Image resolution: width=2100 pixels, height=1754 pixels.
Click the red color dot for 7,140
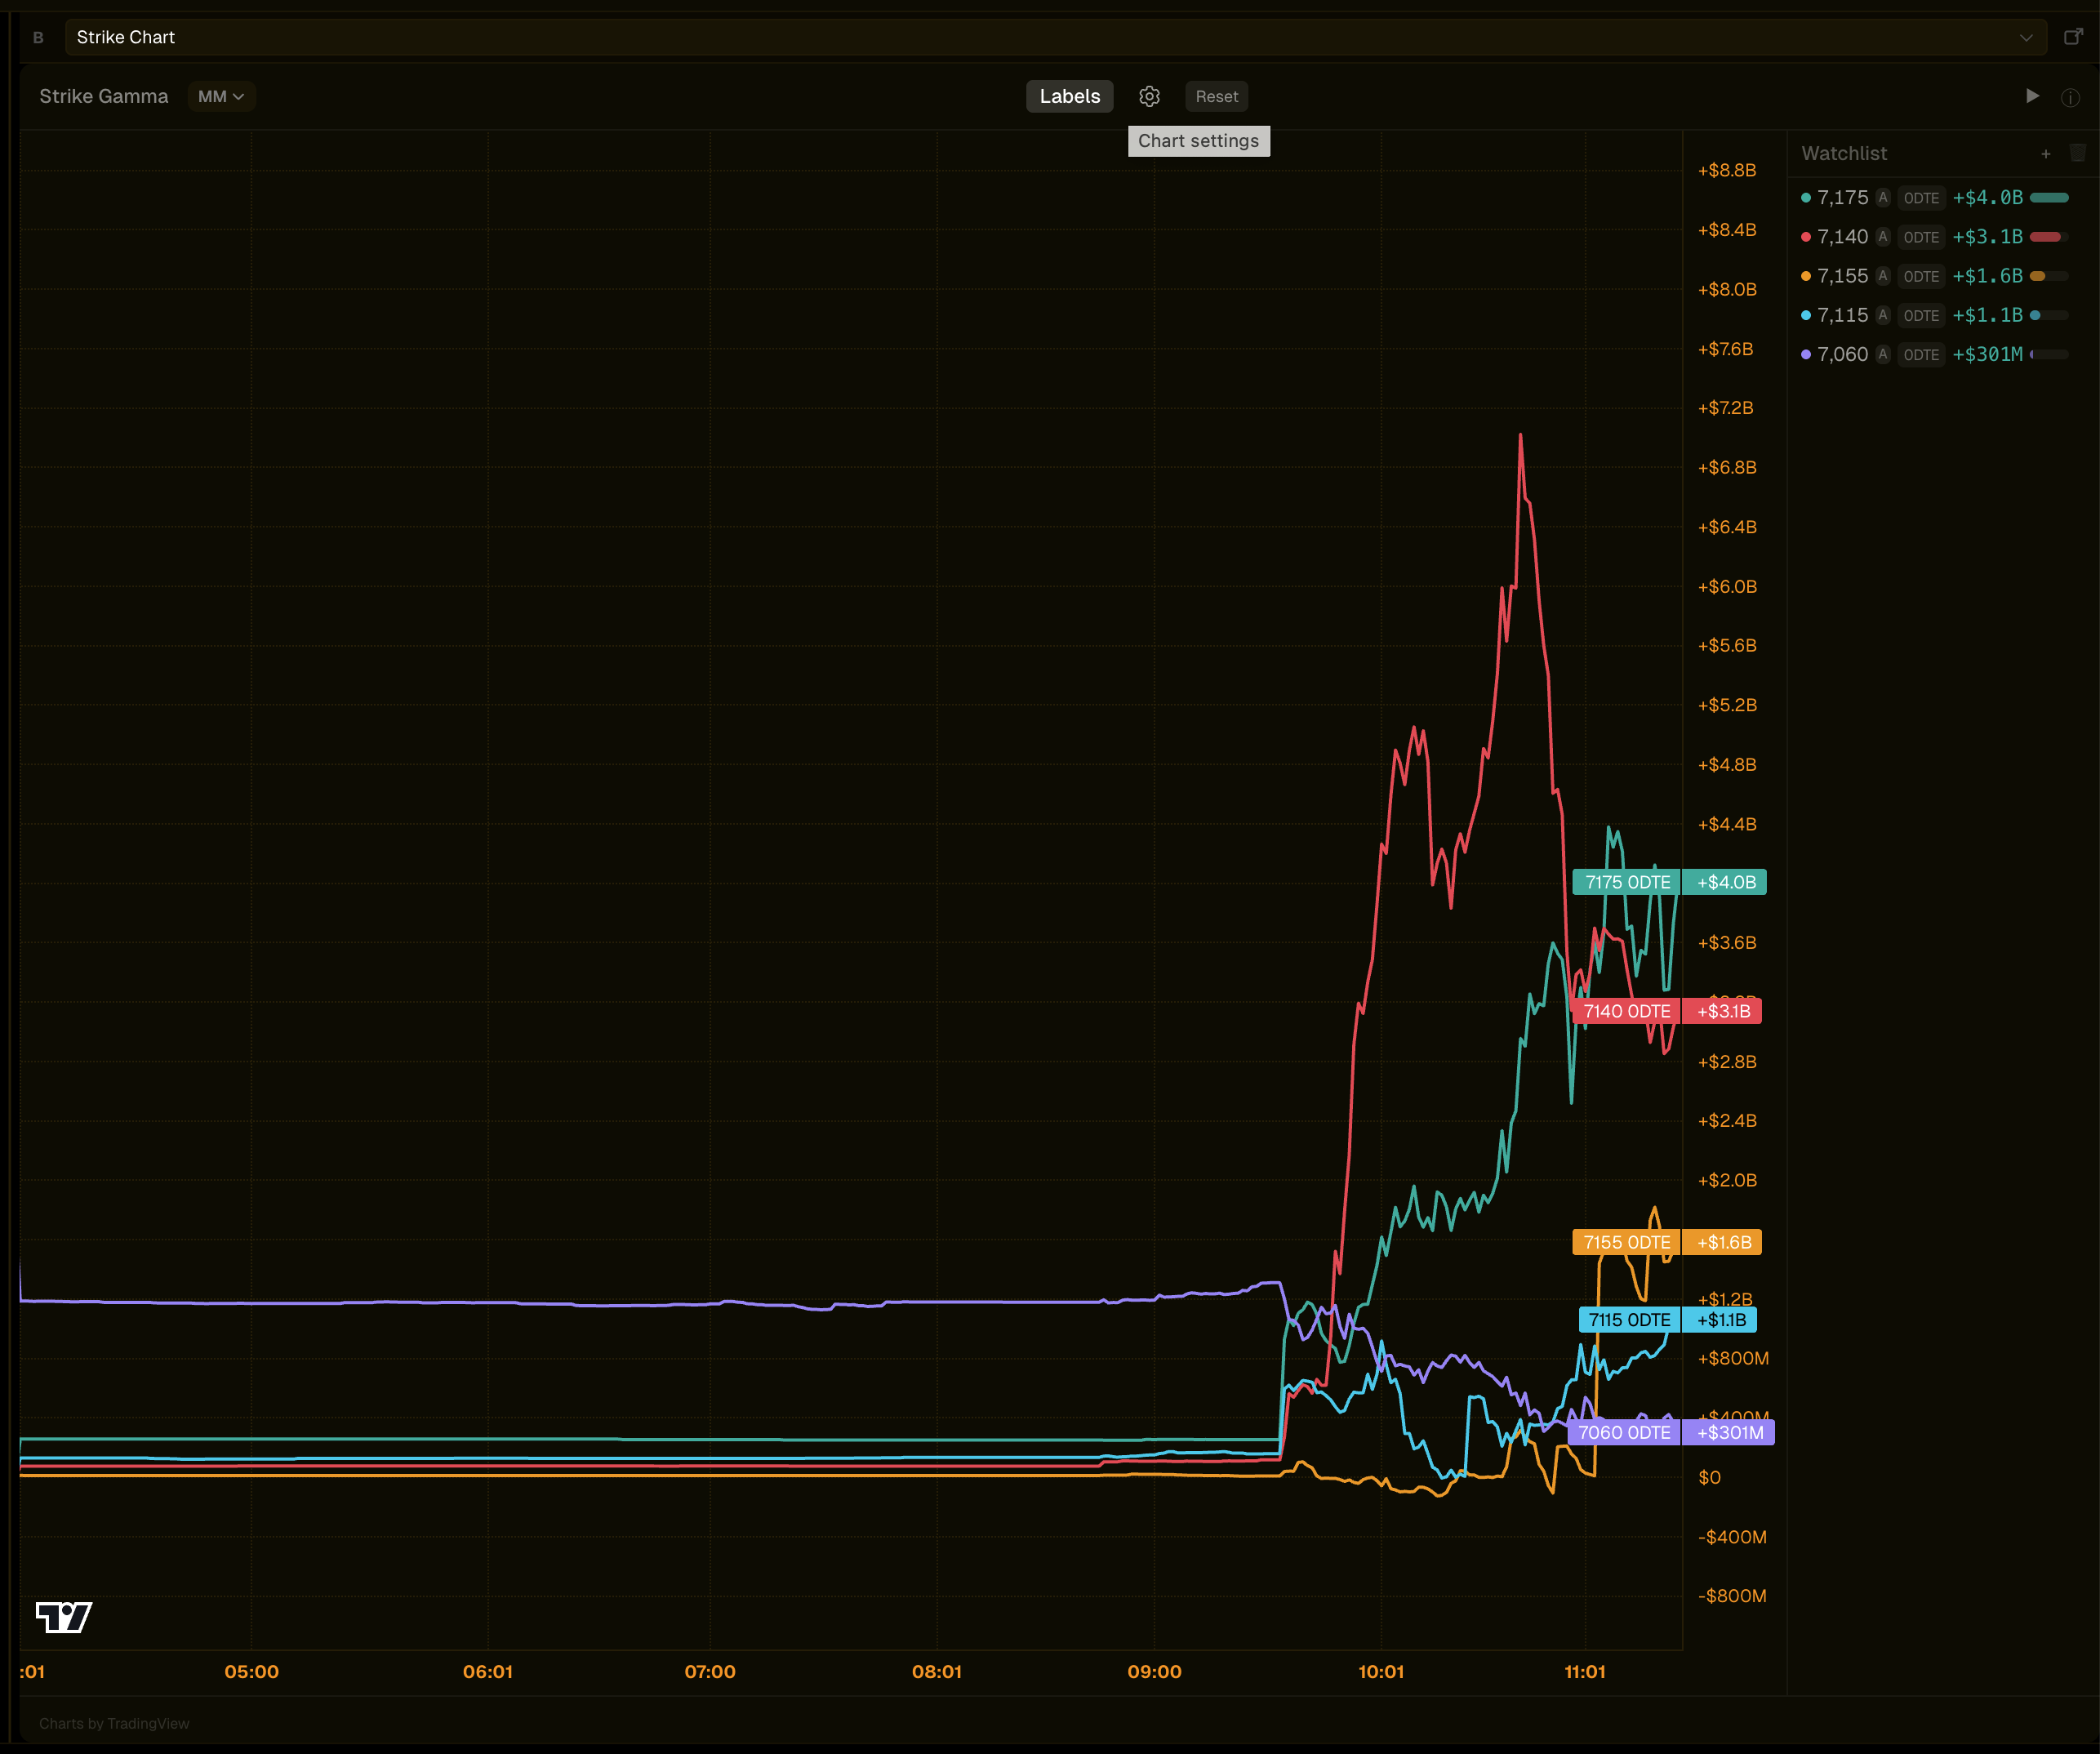pyautogui.click(x=1806, y=237)
